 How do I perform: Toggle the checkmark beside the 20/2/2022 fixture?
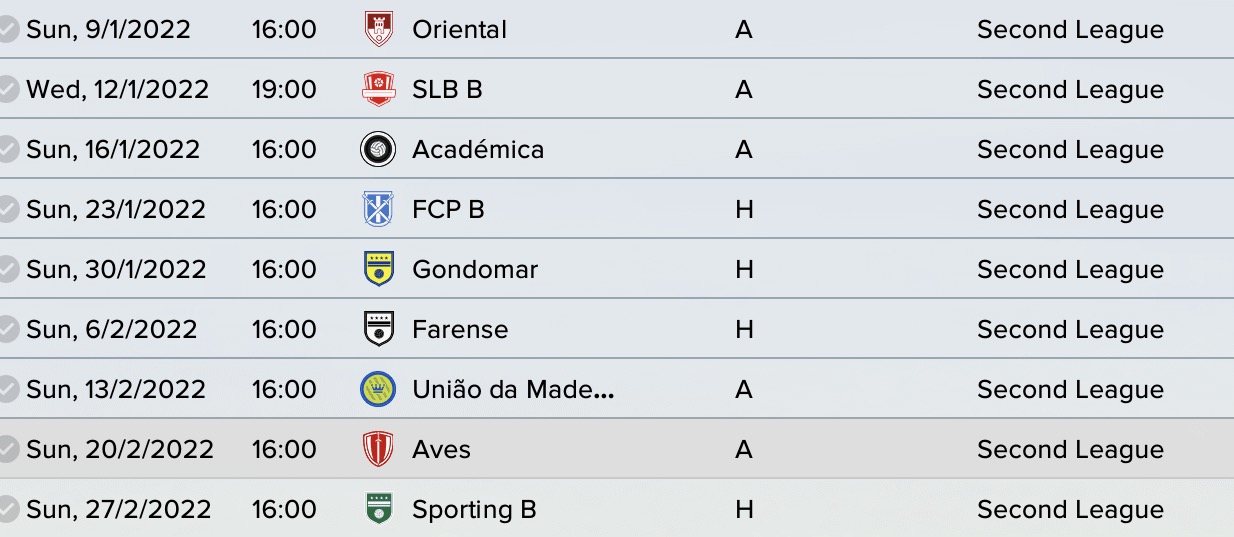click(8, 450)
